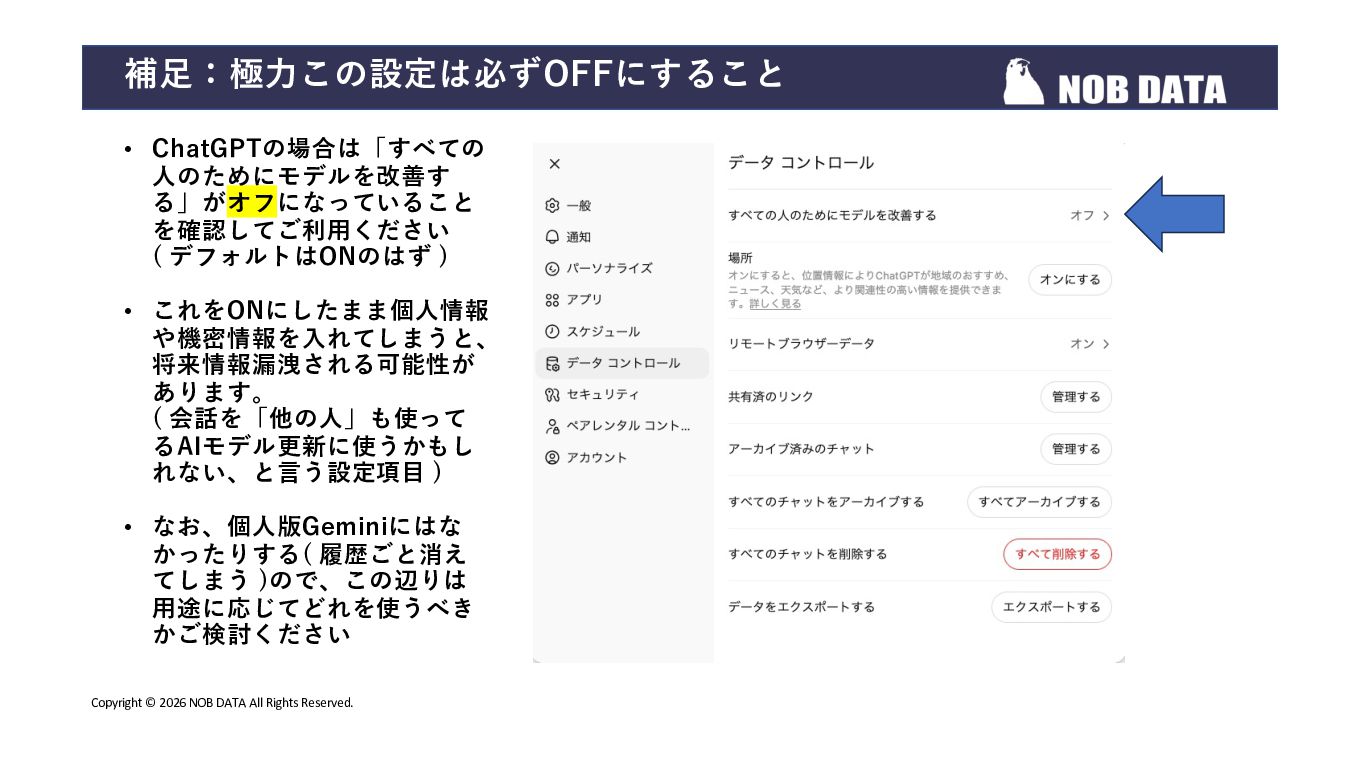Click the すべてのチャットを削除する label
Image resolution: width=1361 pixels, height=765 pixels.
point(807,554)
